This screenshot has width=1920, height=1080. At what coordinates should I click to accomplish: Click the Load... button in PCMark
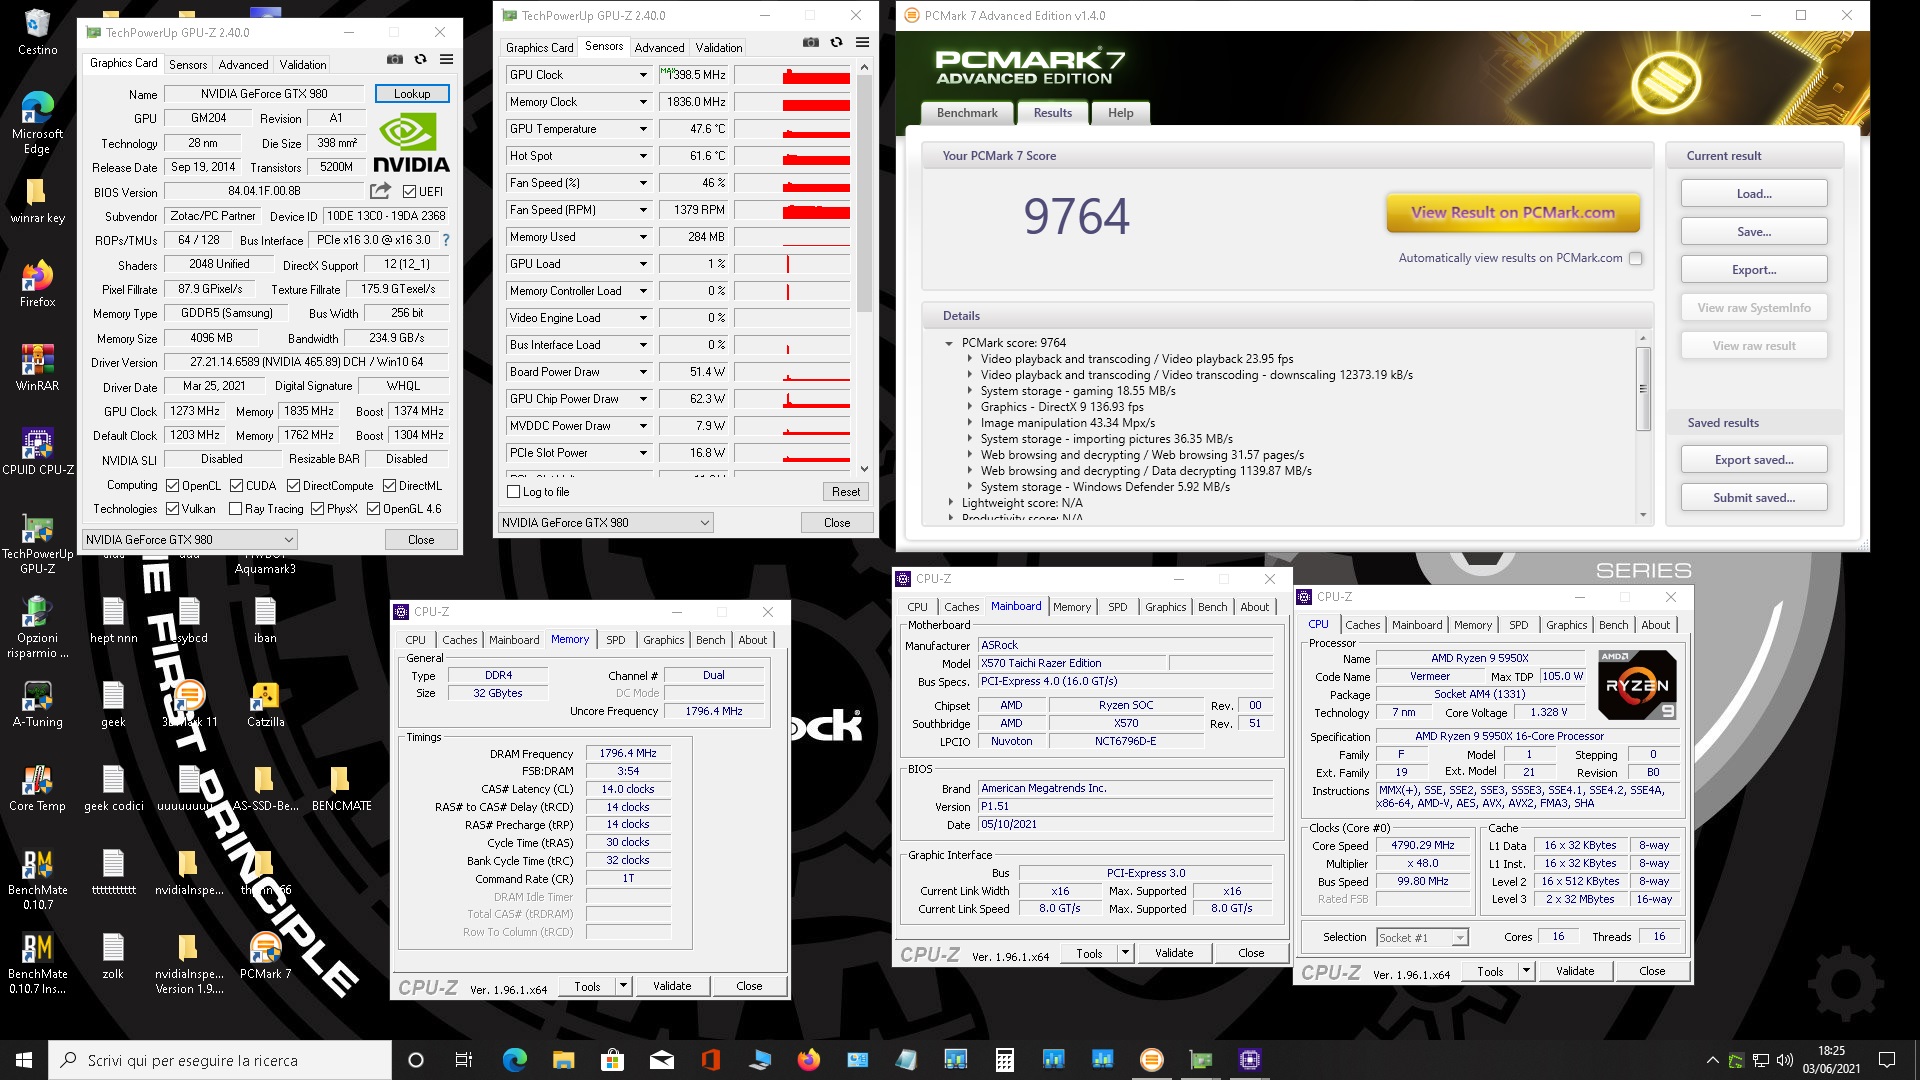[x=1754, y=194]
